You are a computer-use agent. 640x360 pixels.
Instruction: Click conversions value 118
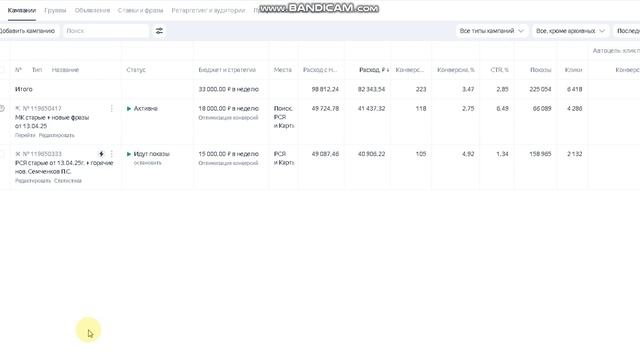click(x=421, y=109)
